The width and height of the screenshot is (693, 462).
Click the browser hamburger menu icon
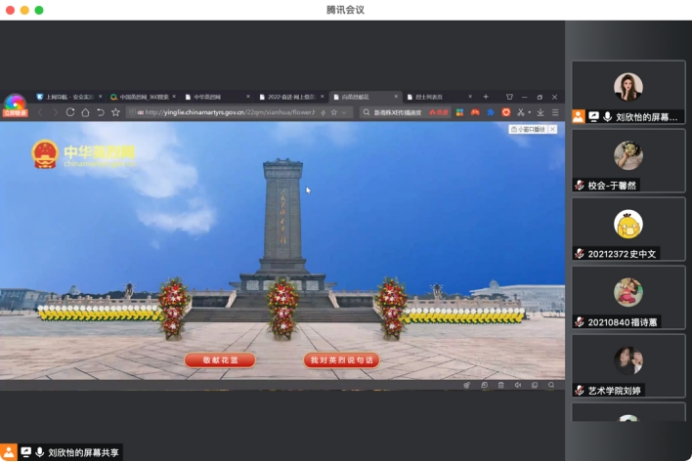click(555, 112)
